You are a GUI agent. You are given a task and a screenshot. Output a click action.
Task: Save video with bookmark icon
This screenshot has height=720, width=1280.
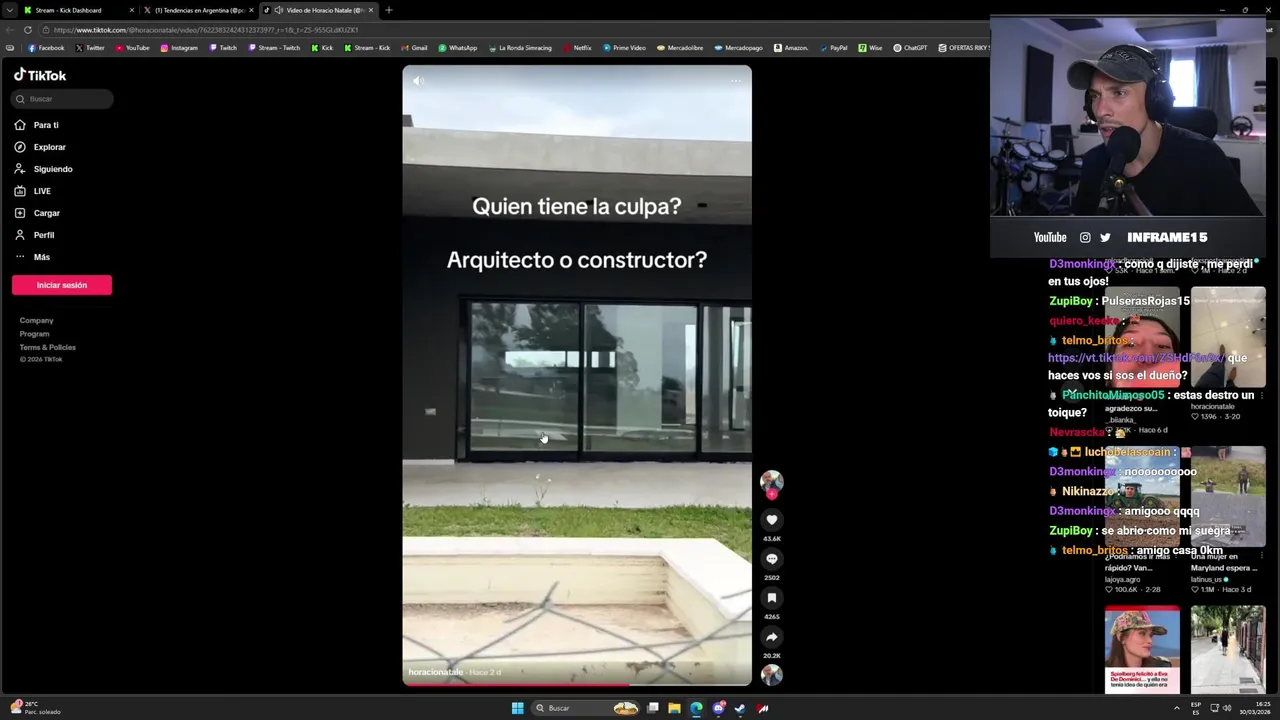tap(771, 598)
